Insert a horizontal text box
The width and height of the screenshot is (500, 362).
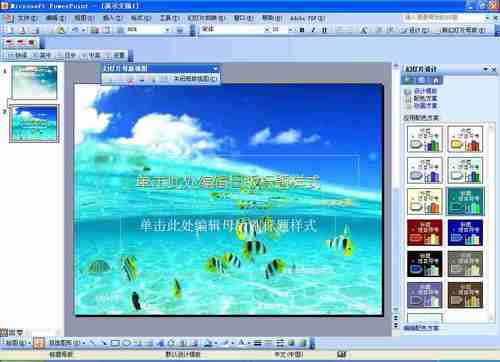coord(138,343)
